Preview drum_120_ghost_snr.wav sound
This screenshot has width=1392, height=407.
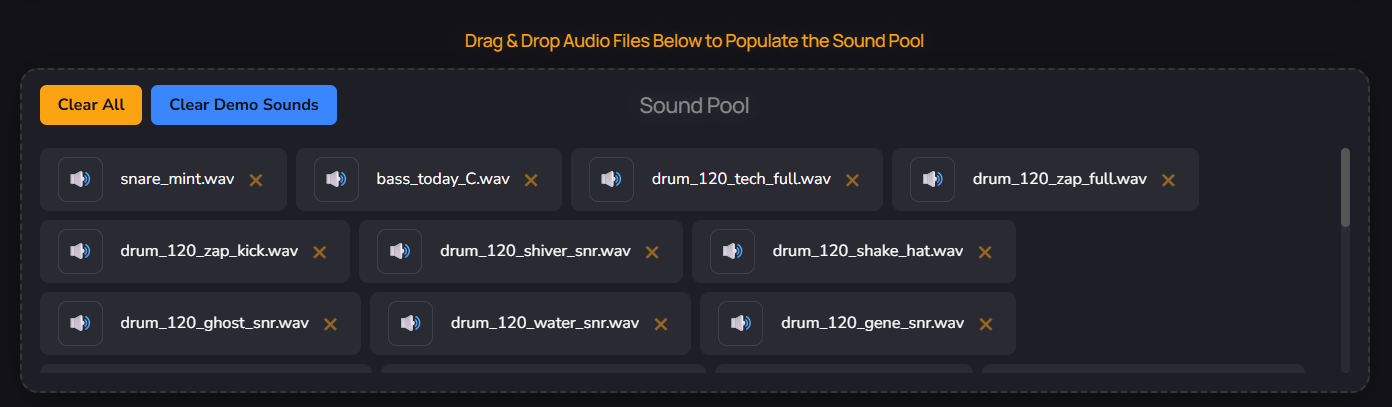click(x=80, y=324)
